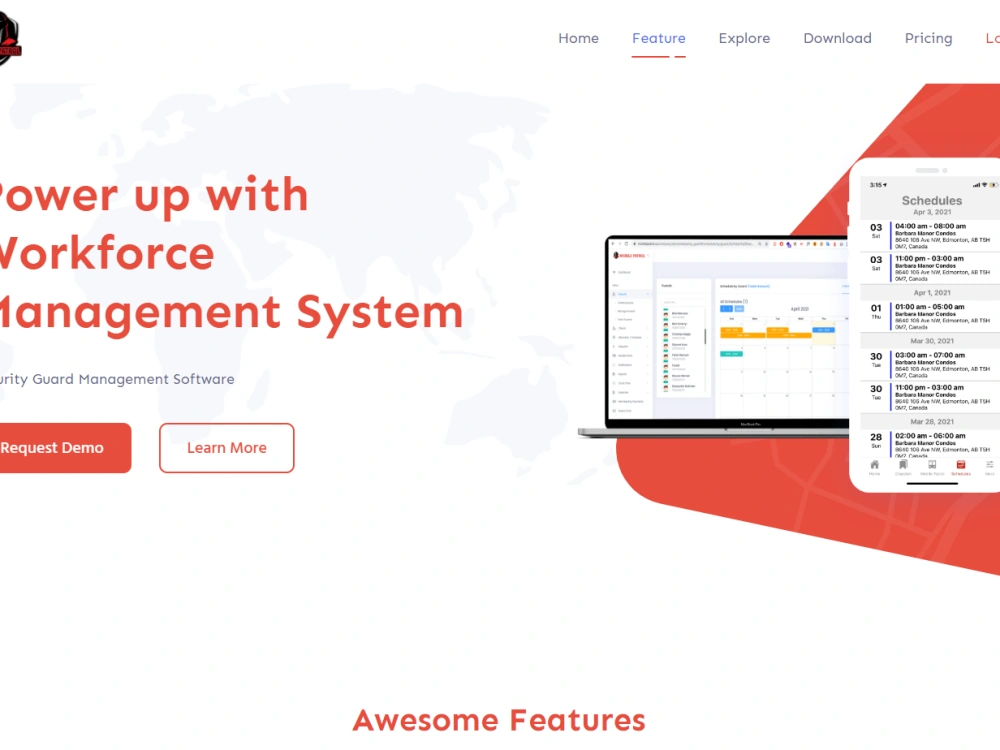This screenshot has width=1000, height=750.
Task: Click the 'Management System' headline text
Action: 231,313
